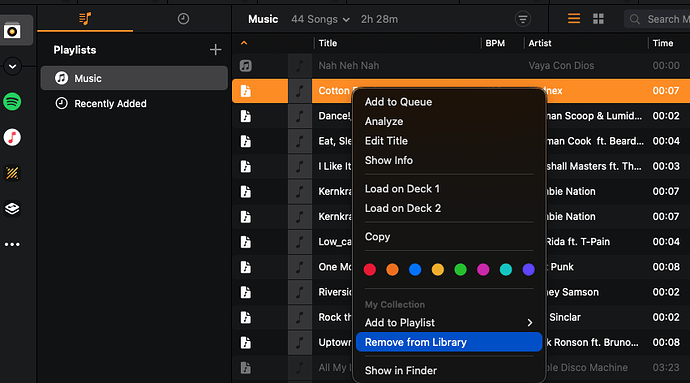Apply the green color tag
690x383 pixels.
pyautogui.click(x=460, y=269)
